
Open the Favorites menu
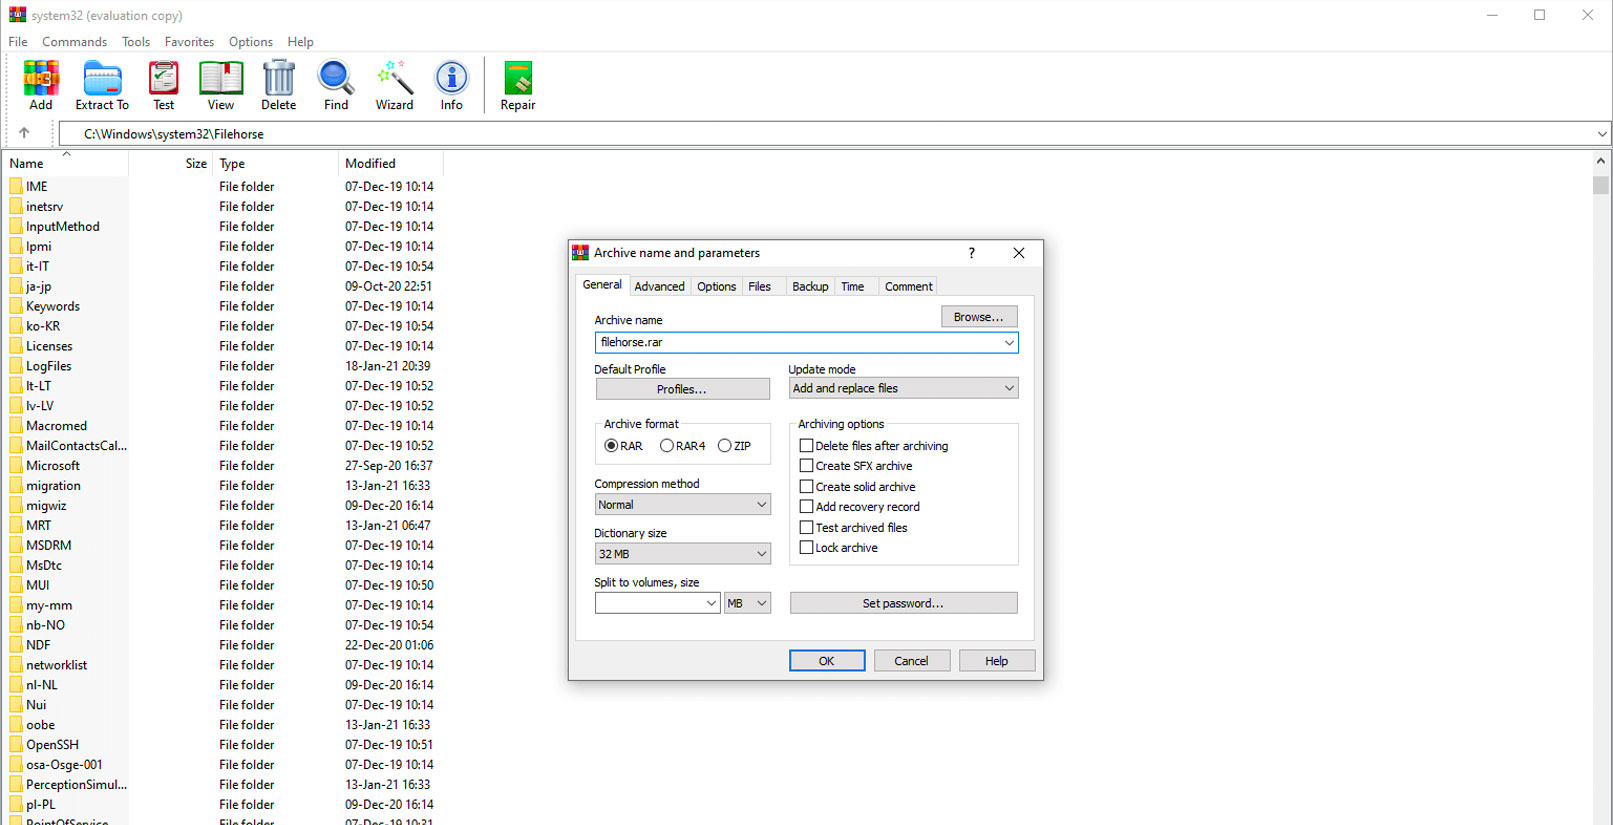click(189, 42)
